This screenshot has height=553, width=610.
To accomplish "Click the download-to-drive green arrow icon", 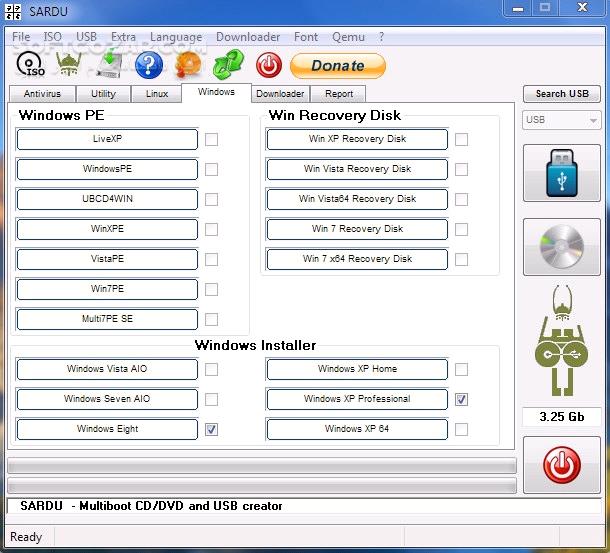I will 110,64.
